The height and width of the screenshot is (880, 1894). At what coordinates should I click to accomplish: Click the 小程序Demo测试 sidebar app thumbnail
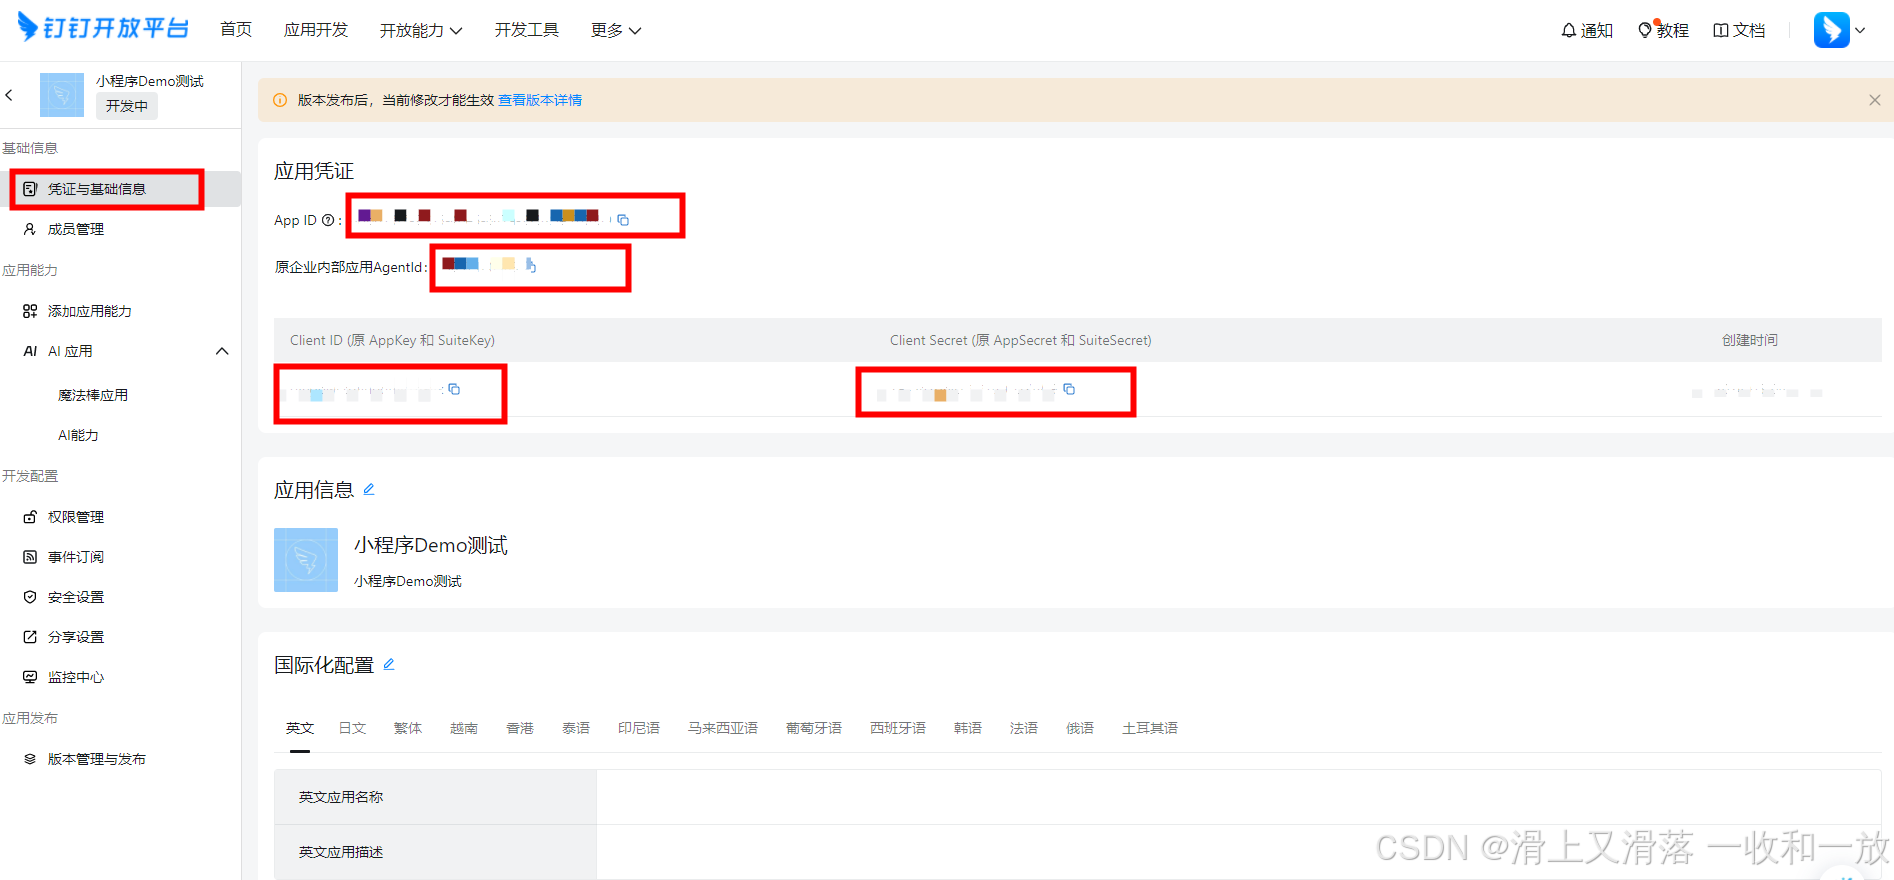pos(62,95)
